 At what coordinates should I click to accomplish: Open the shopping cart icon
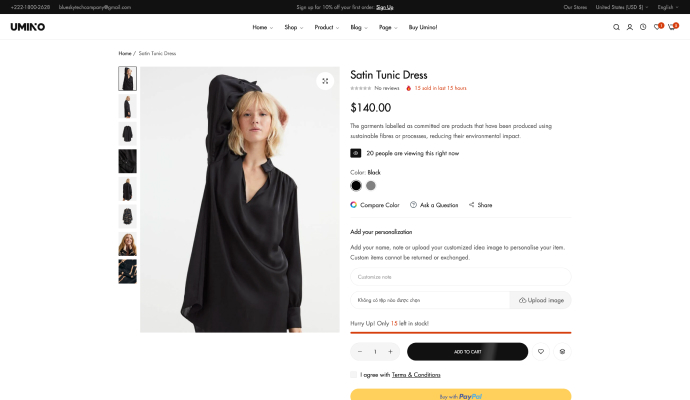[672, 27]
